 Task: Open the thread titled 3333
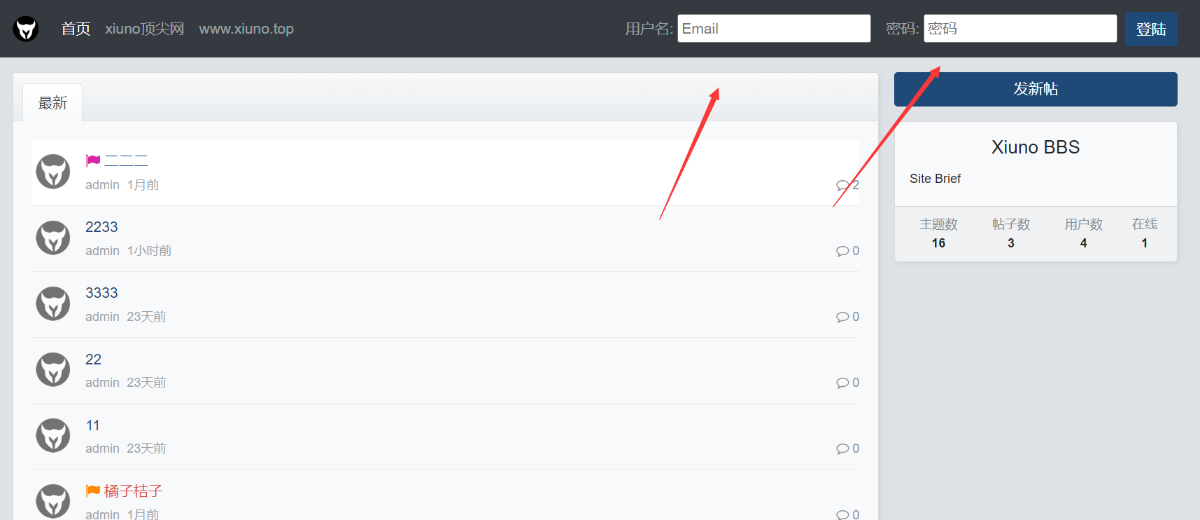click(x=102, y=293)
